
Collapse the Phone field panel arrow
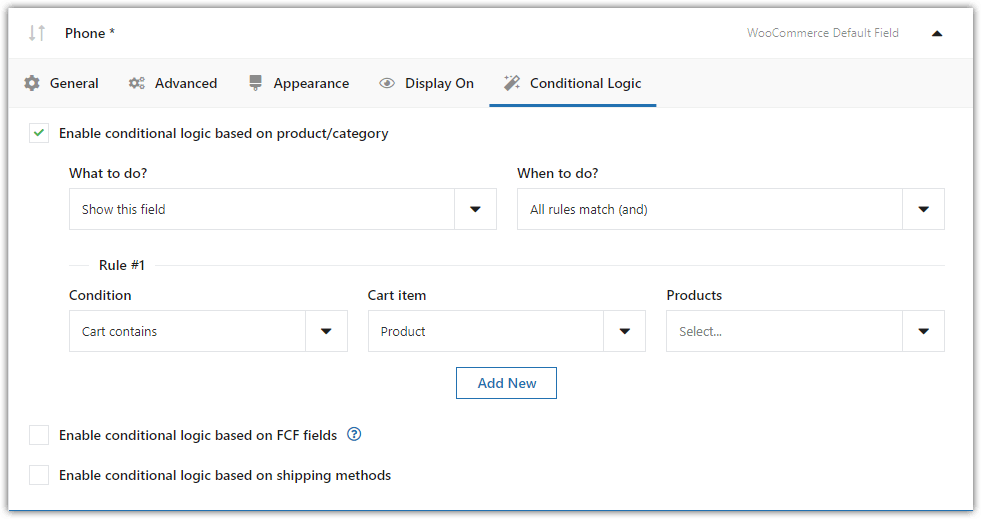937,34
